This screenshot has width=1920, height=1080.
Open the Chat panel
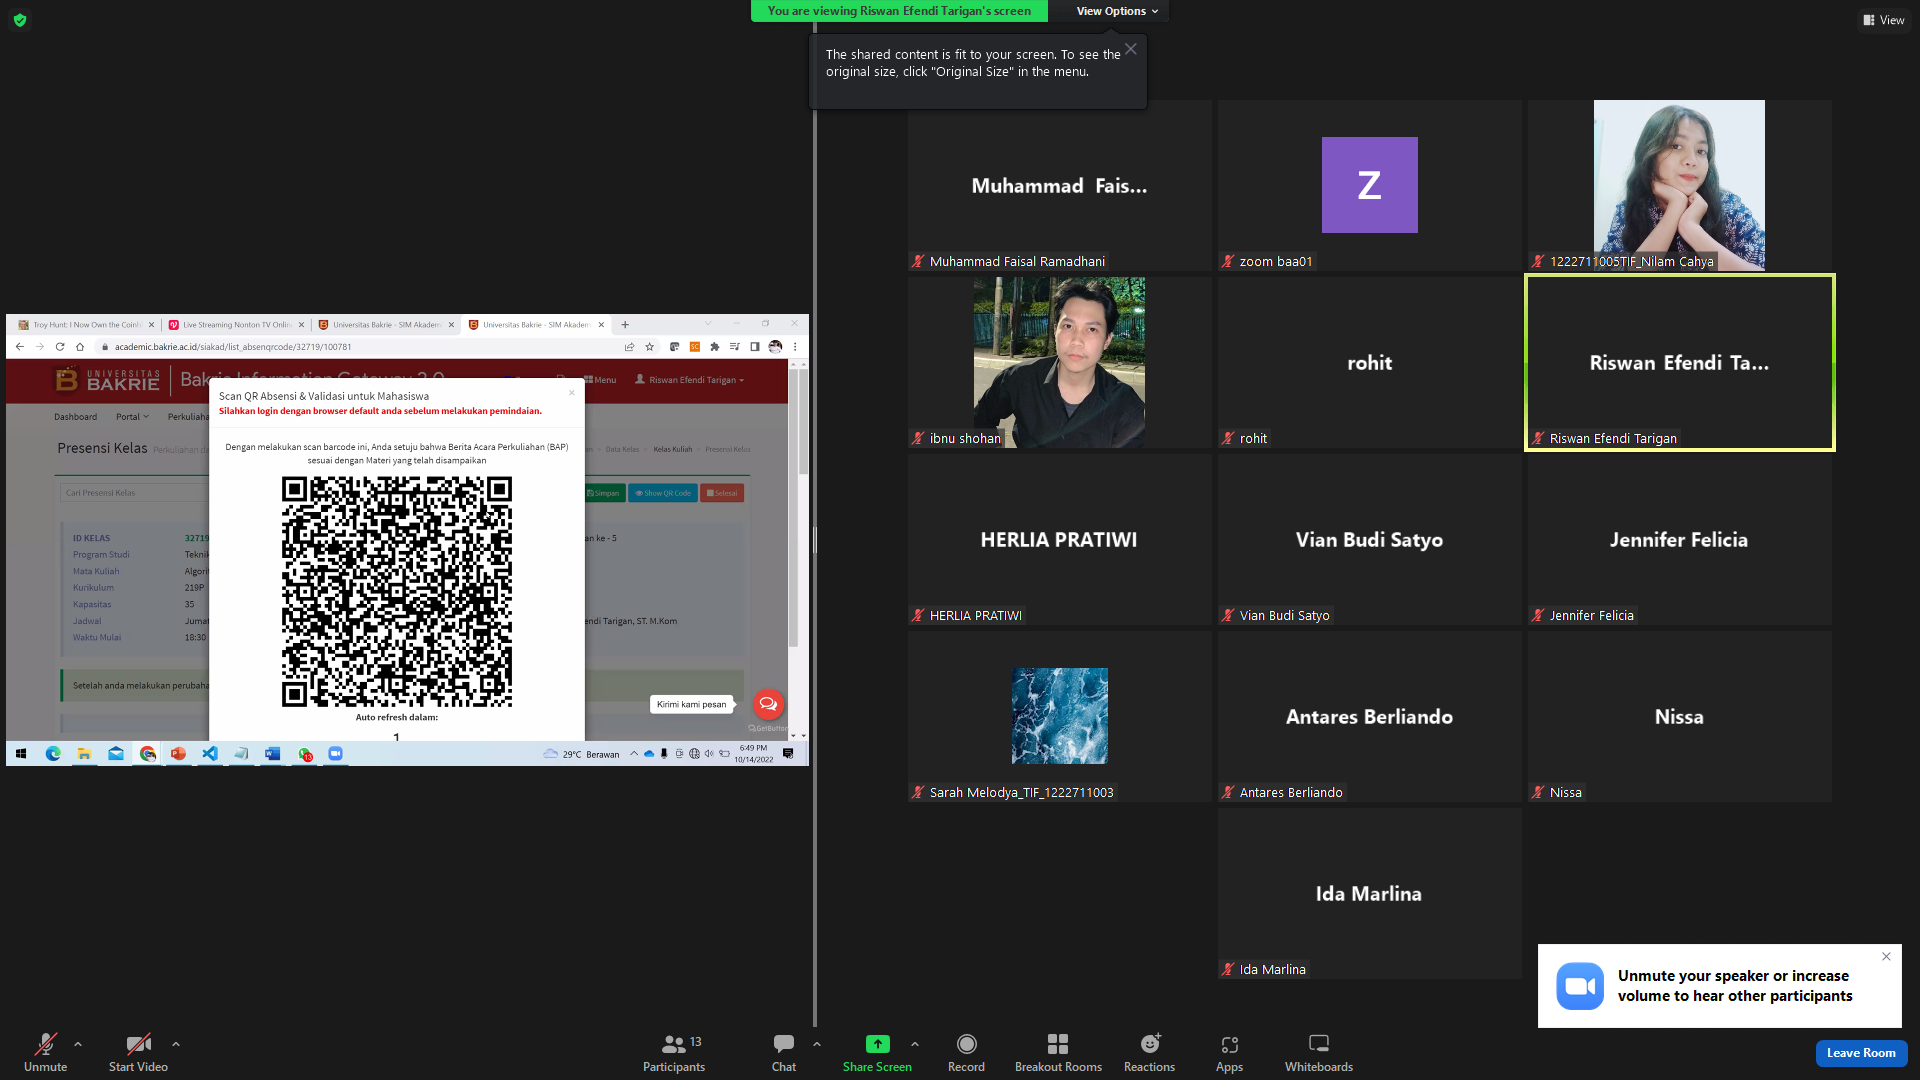(784, 1052)
